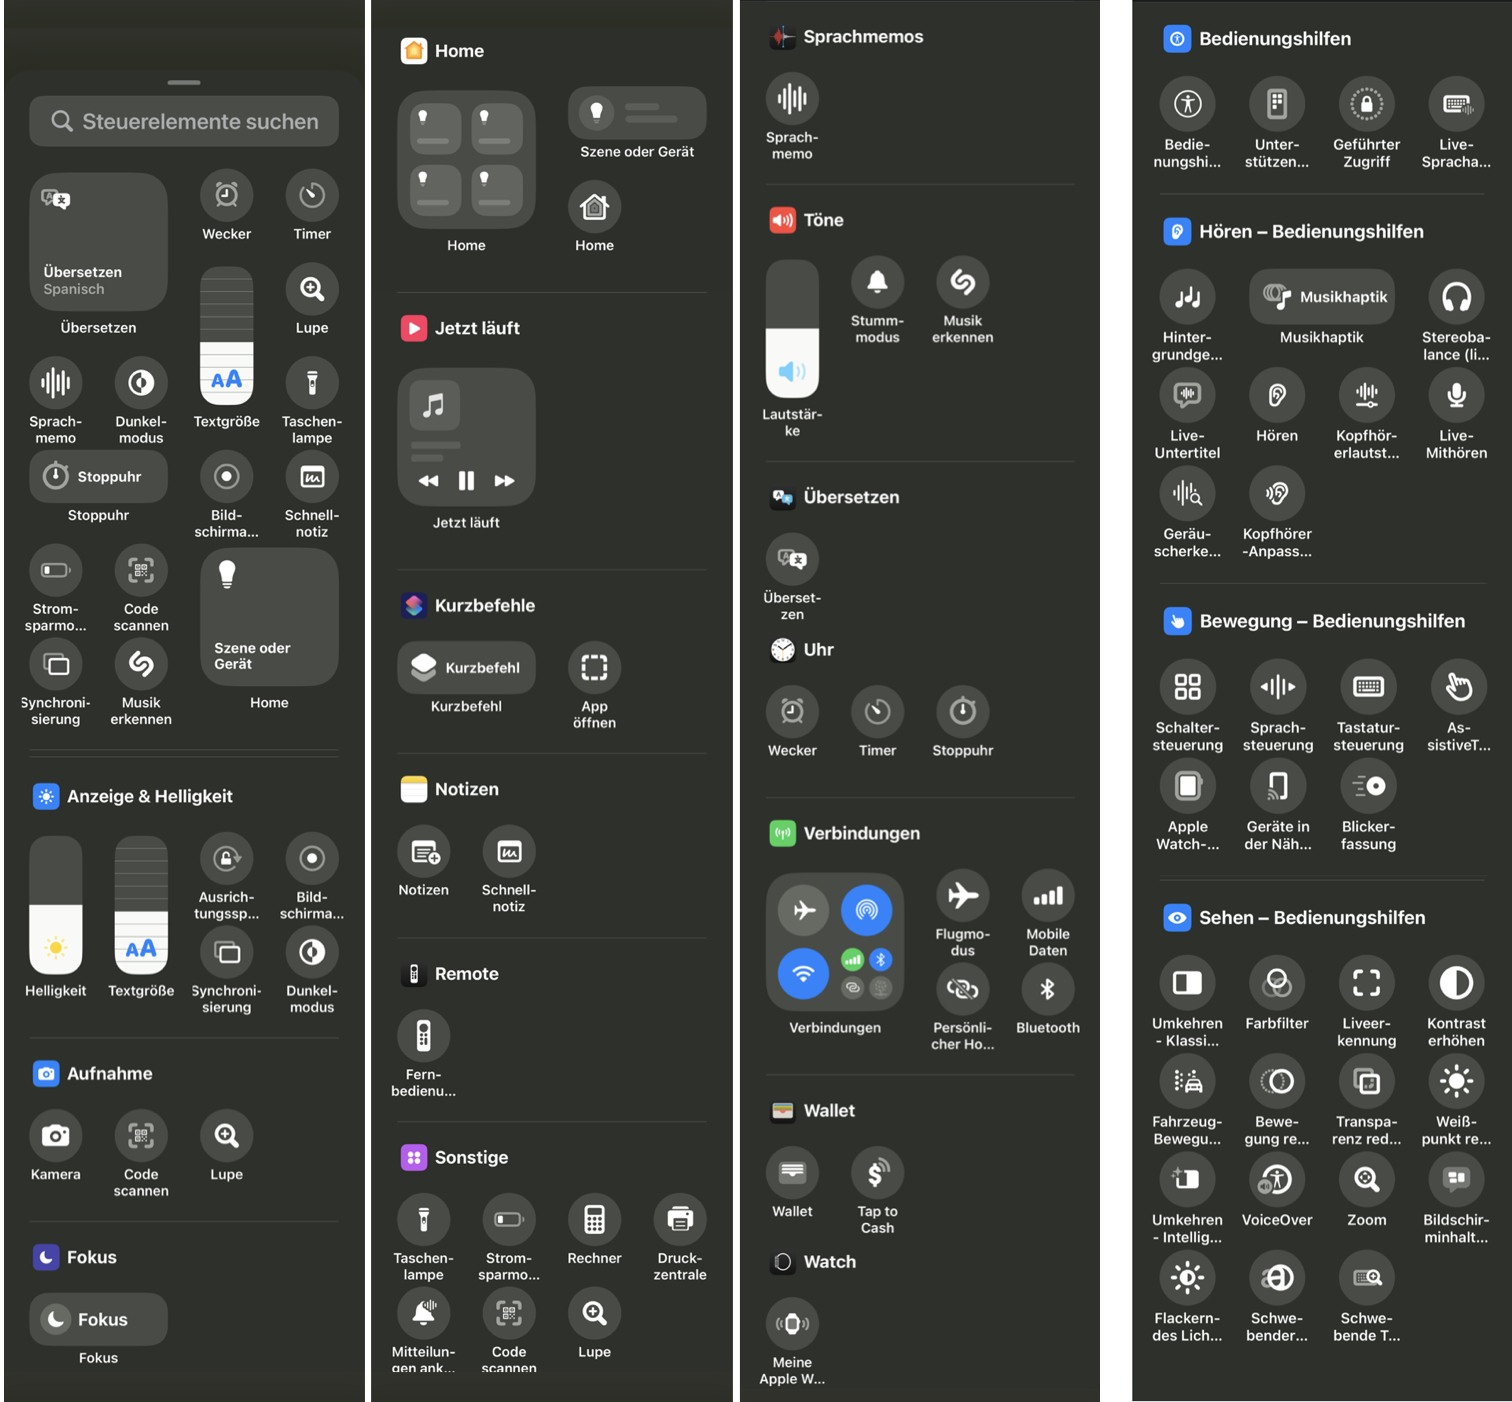Select the four-light Home grid tile
This screenshot has height=1402, width=1512.
(466, 160)
